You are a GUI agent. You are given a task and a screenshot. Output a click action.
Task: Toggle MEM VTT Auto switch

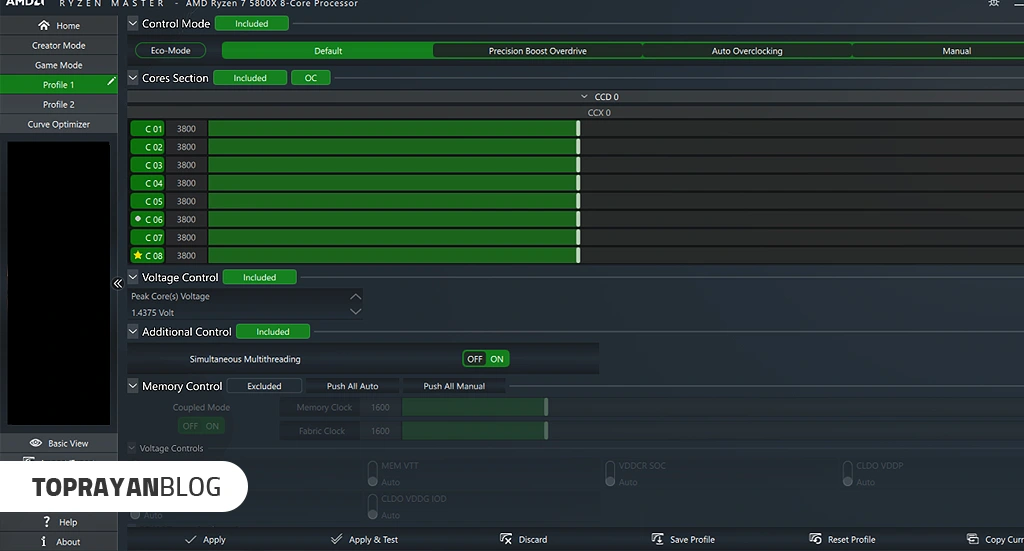click(372, 473)
